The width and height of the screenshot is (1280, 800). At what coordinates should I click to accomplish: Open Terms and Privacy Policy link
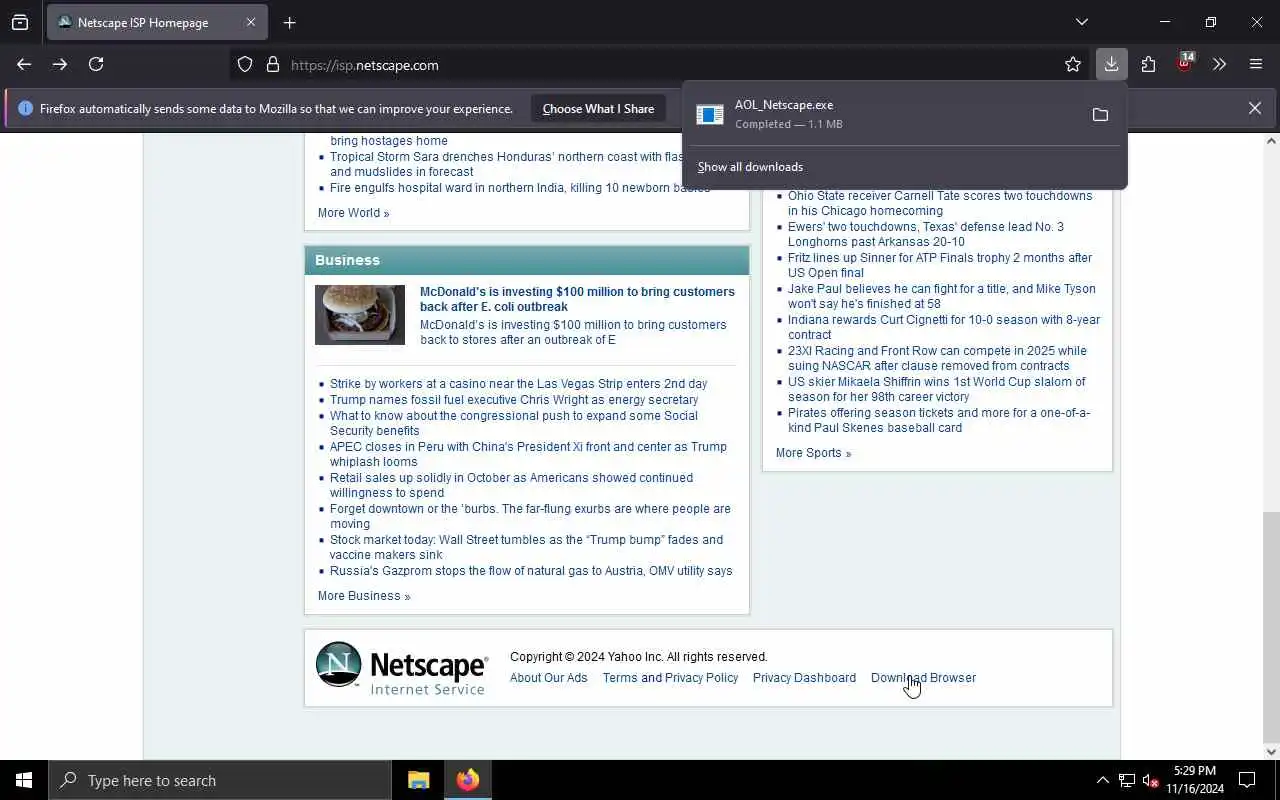point(670,678)
